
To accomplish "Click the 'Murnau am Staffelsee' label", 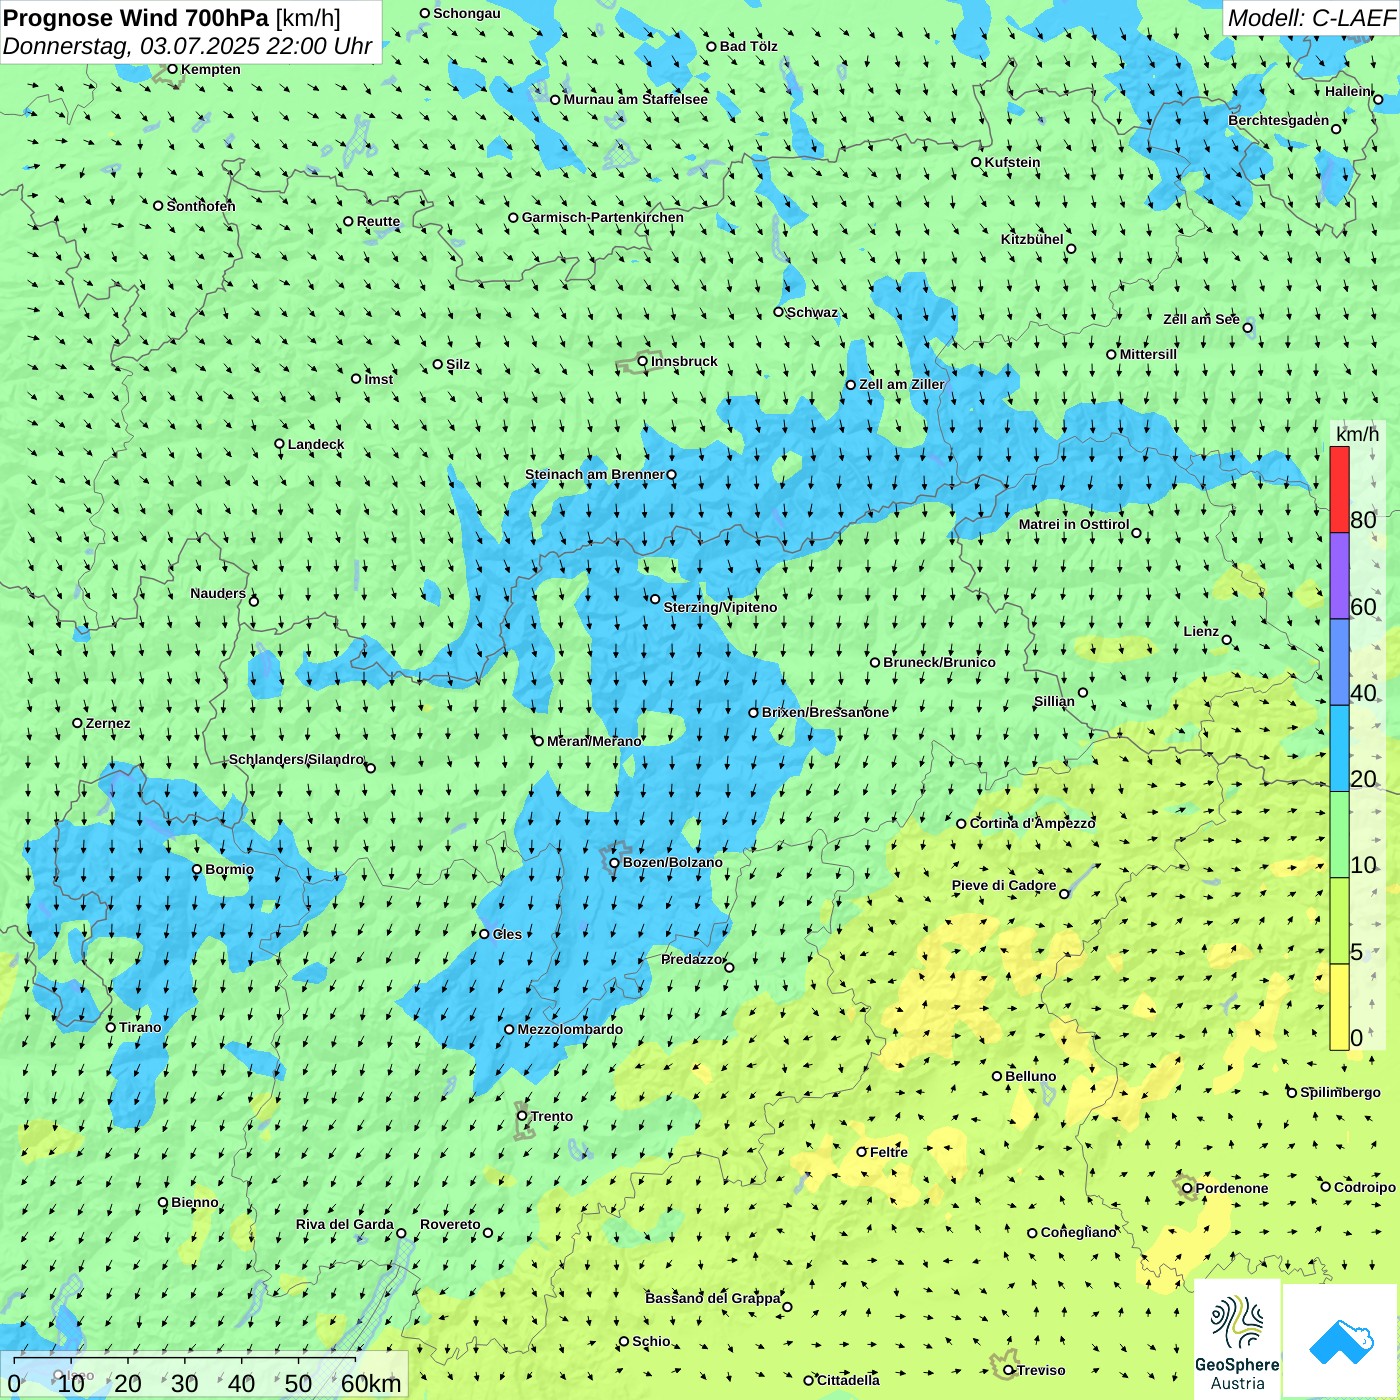I will 635,99.
